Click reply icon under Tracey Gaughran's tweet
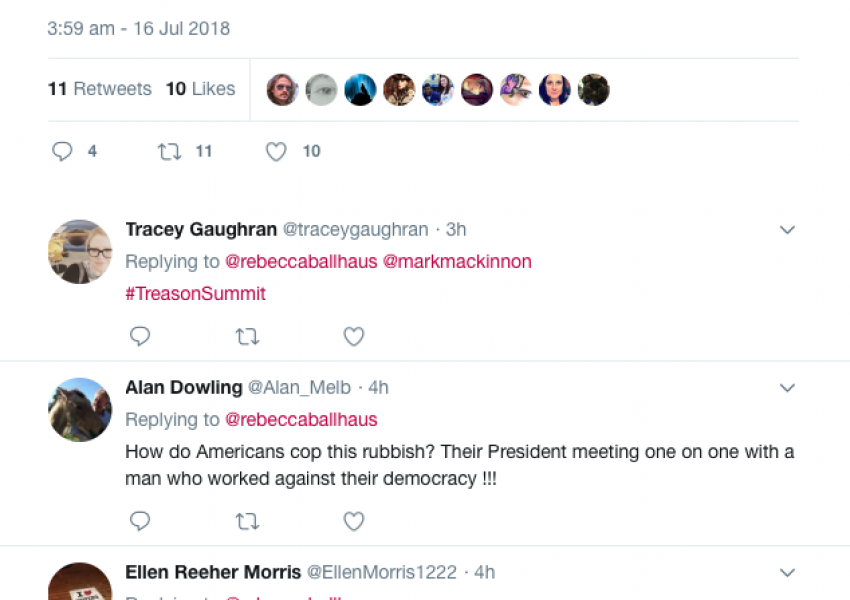 click(x=140, y=336)
